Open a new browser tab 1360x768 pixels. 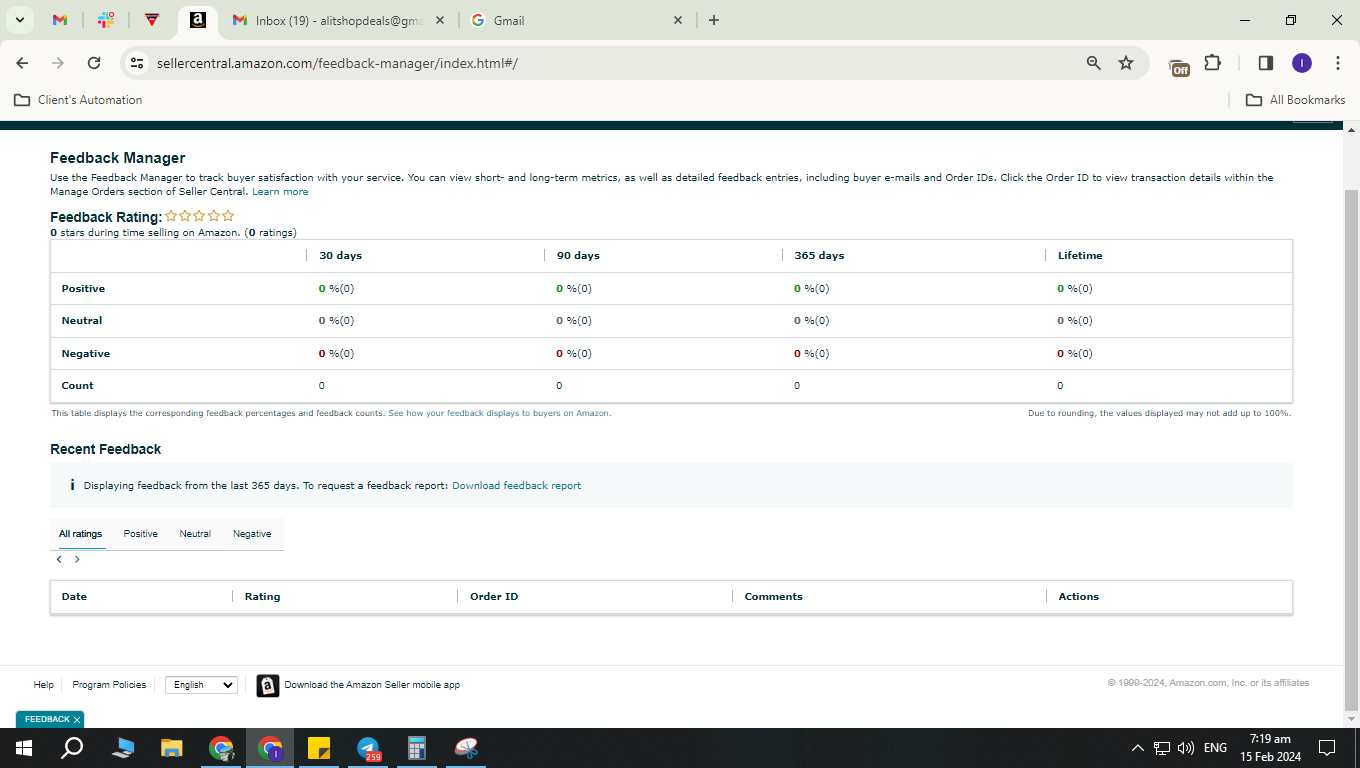coord(713,20)
